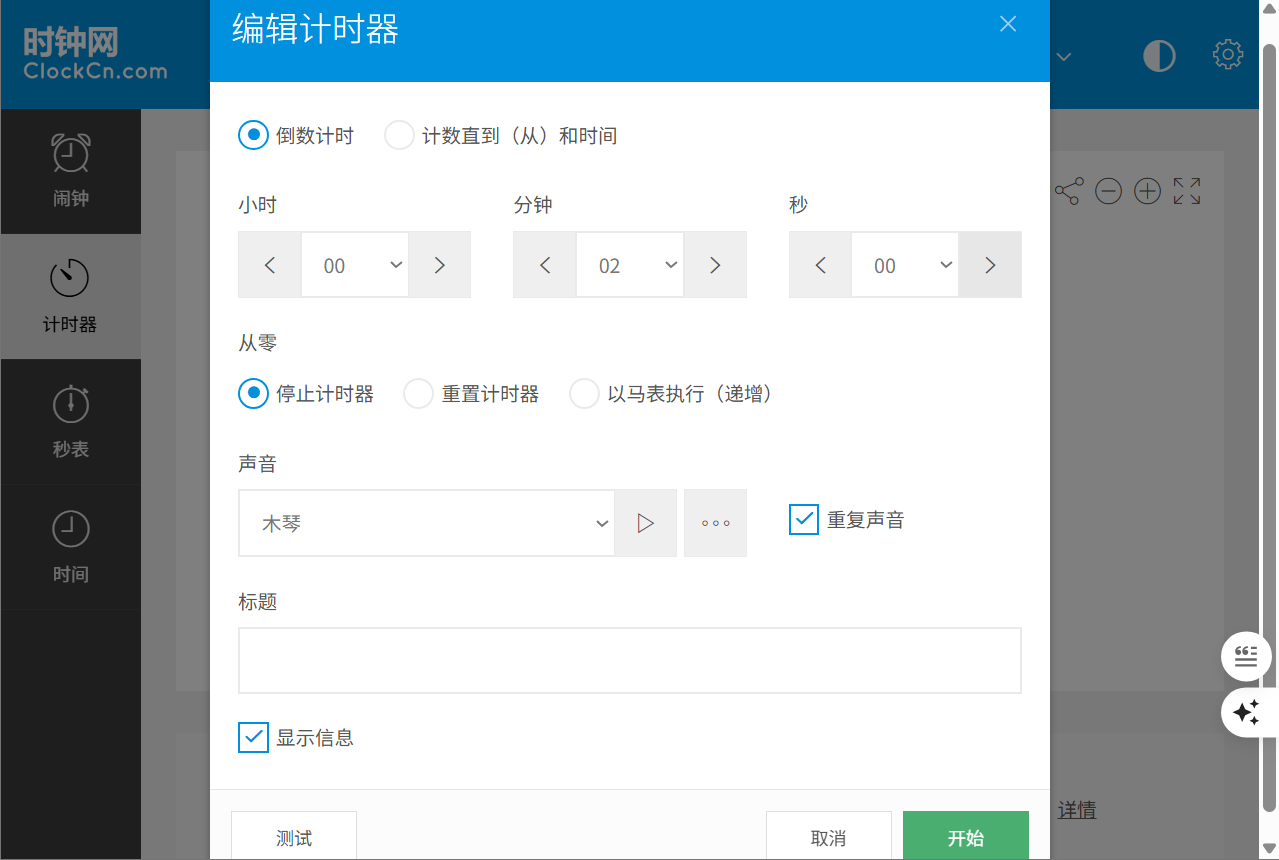Switch to the 秒表 stopwatch tab
The image size is (1279, 860).
pyautogui.click(x=70, y=421)
